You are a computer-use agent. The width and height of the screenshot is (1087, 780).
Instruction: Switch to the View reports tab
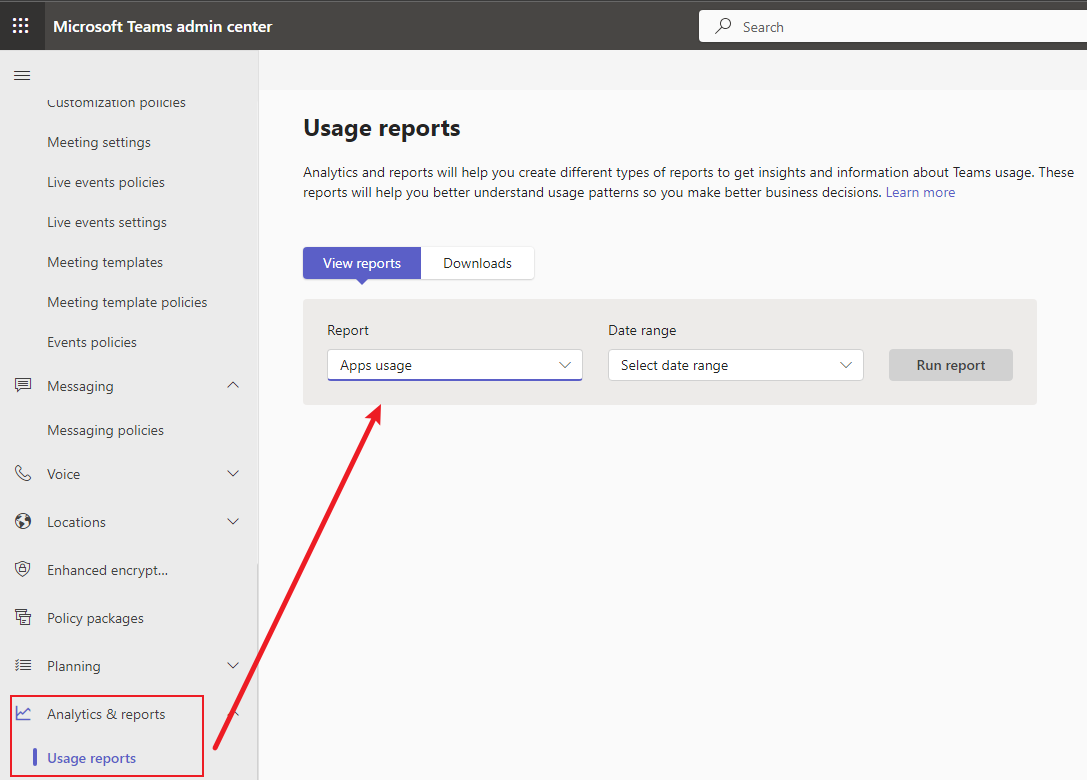362,263
